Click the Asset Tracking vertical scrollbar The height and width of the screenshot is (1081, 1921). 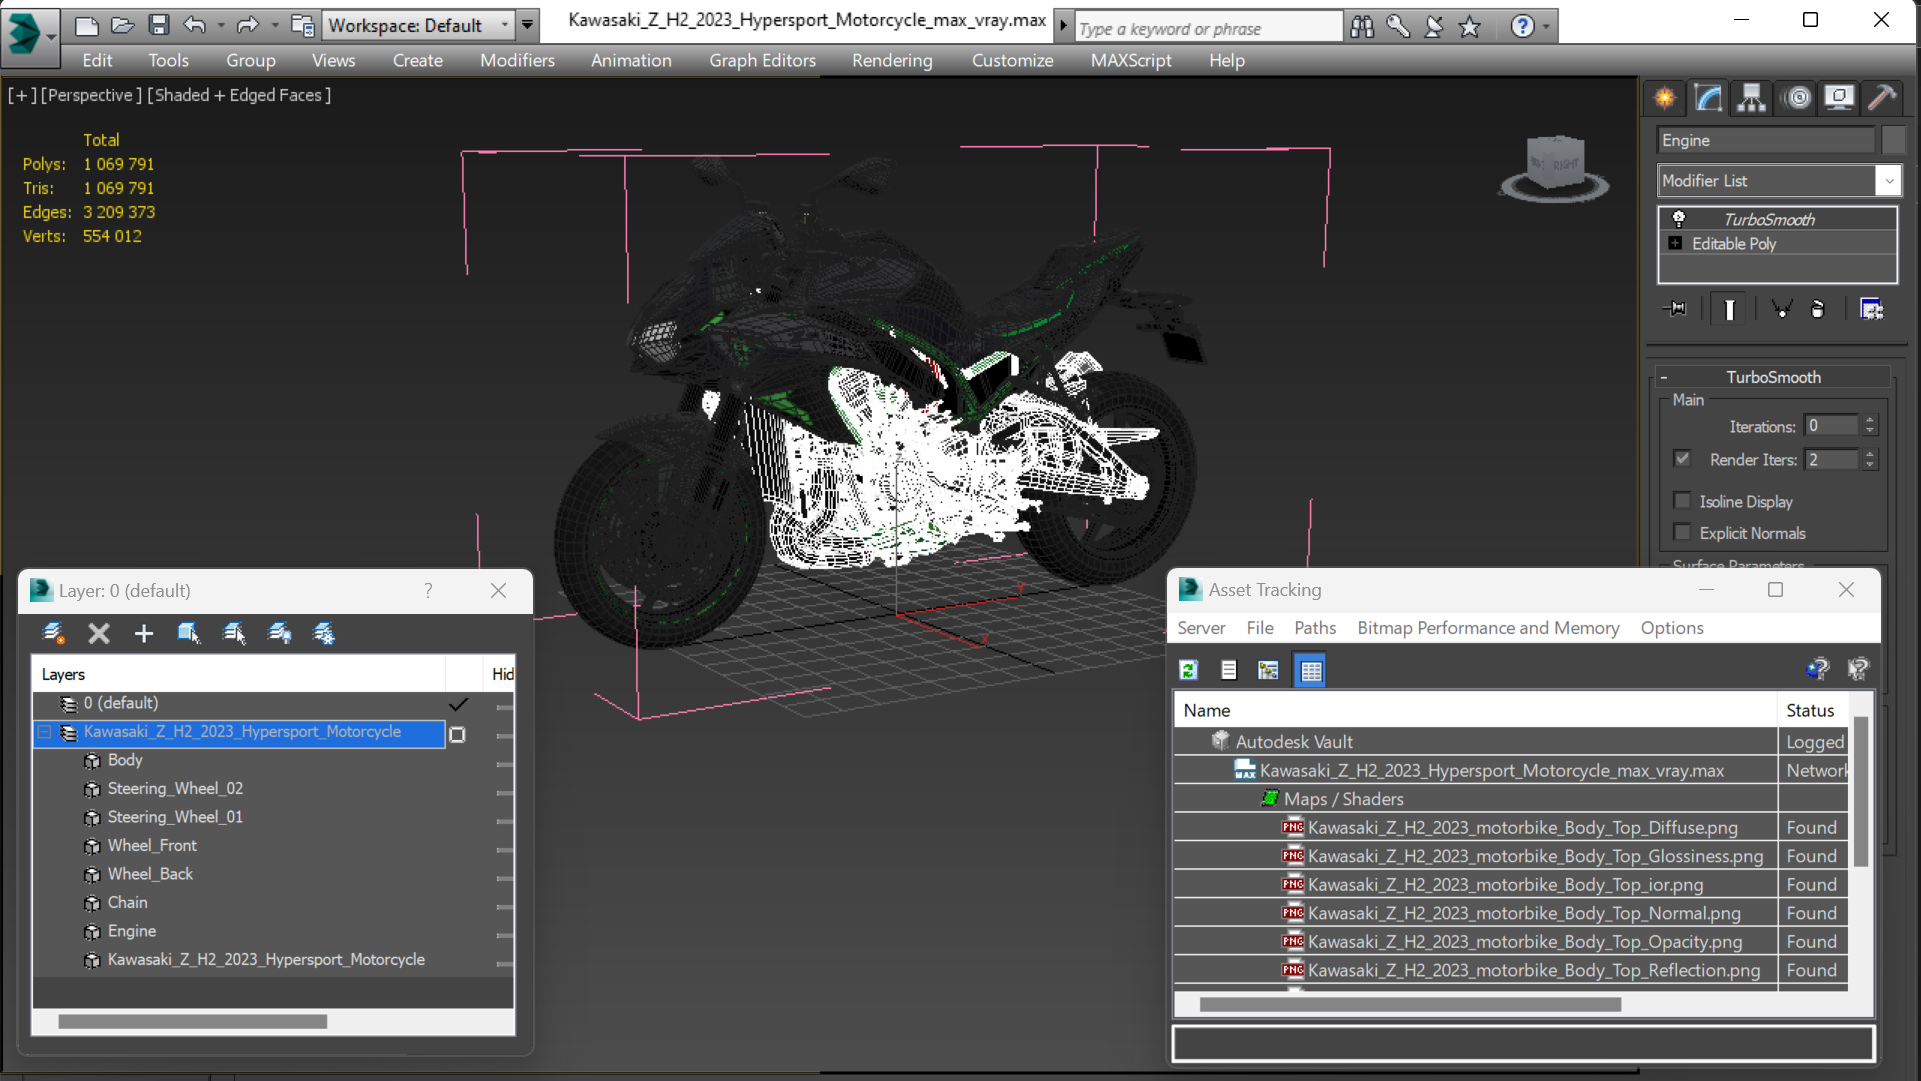(1860, 790)
